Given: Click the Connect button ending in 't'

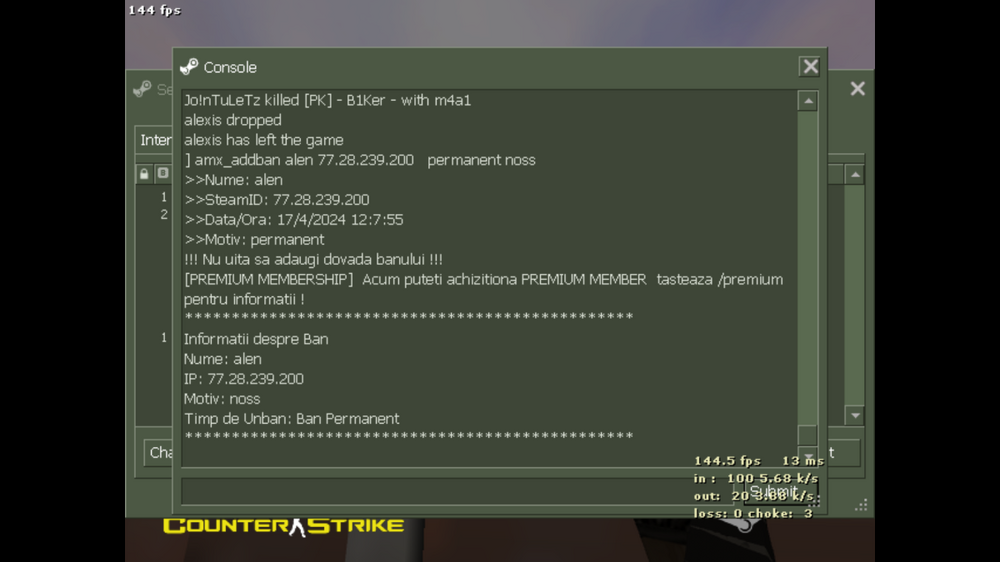Looking at the screenshot, I should [844, 453].
